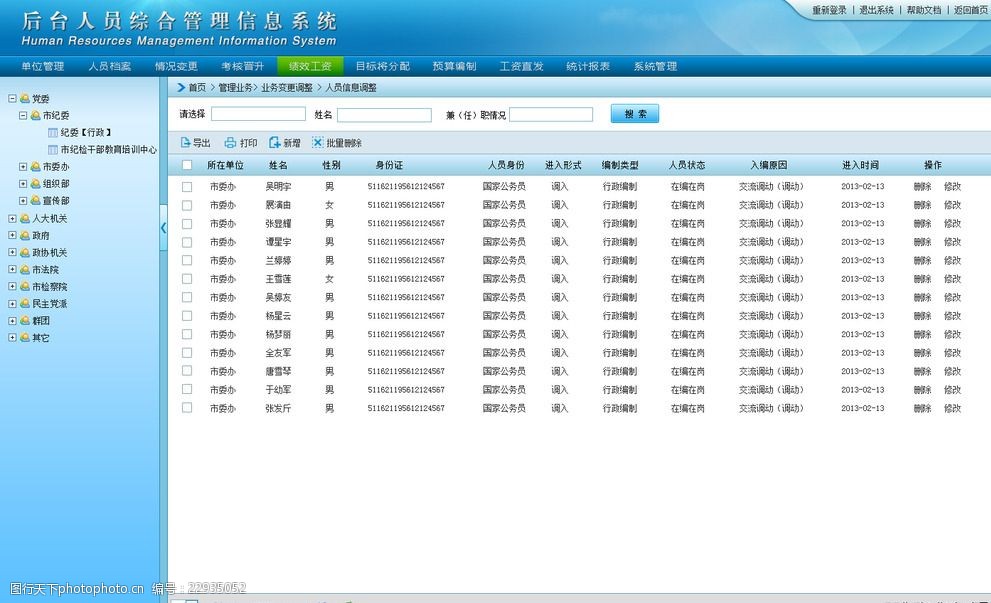Click the 批量删除 batch delete icon

click(318, 143)
